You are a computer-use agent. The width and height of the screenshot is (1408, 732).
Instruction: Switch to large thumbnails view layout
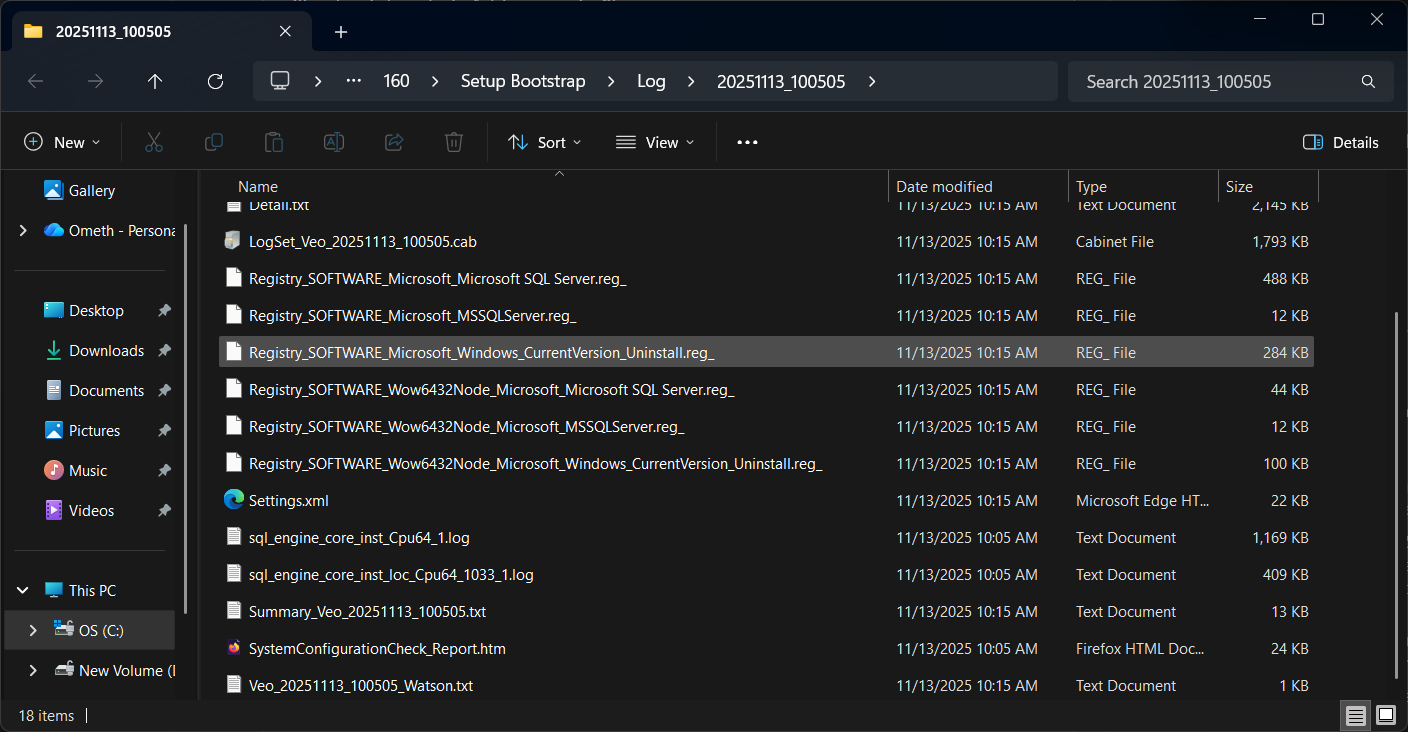[1385, 715]
